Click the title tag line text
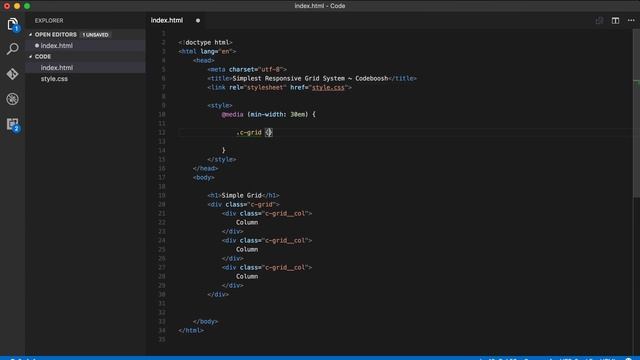Image resolution: width=640 pixels, height=360 pixels. (x=312, y=78)
